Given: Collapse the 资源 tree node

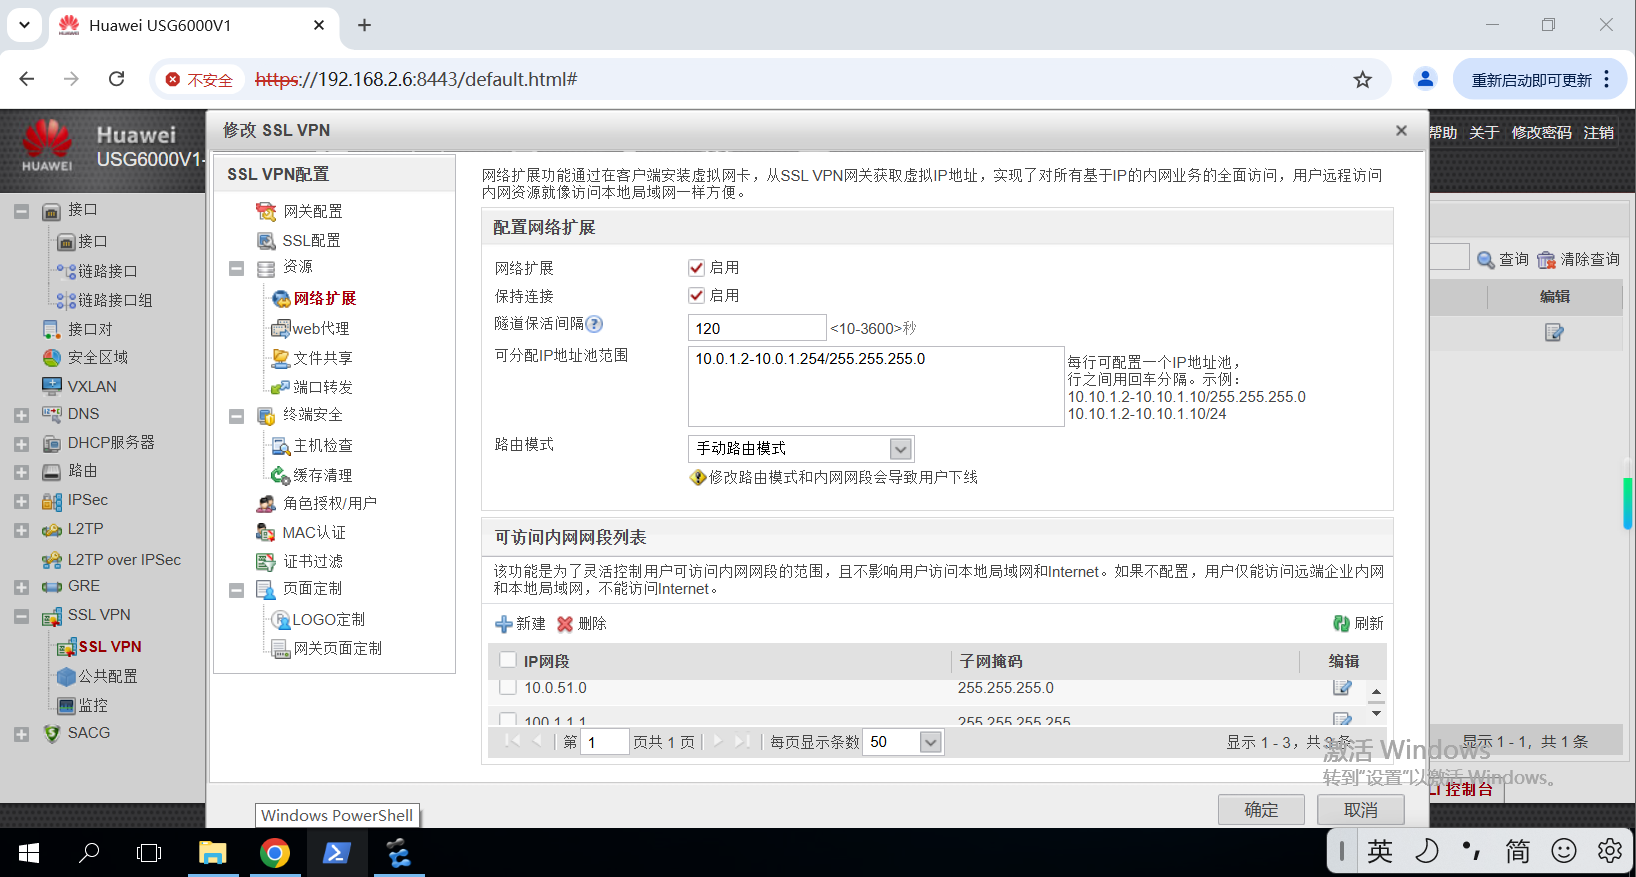Looking at the screenshot, I should pos(236,268).
